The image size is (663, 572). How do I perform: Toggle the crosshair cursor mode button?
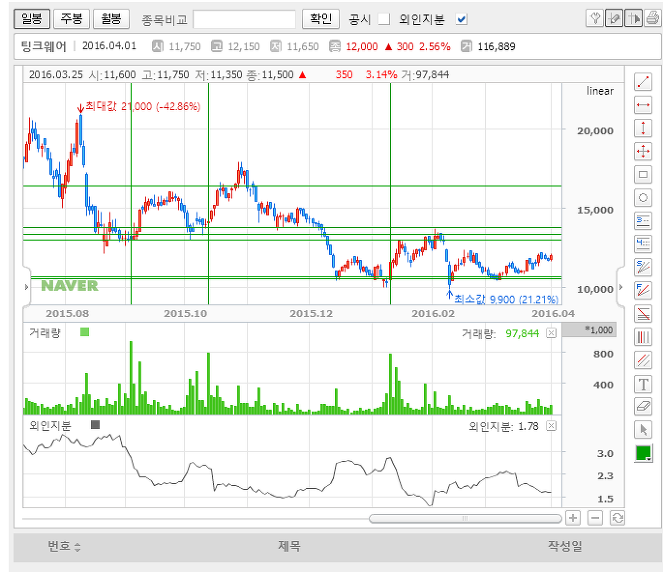tap(633, 19)
